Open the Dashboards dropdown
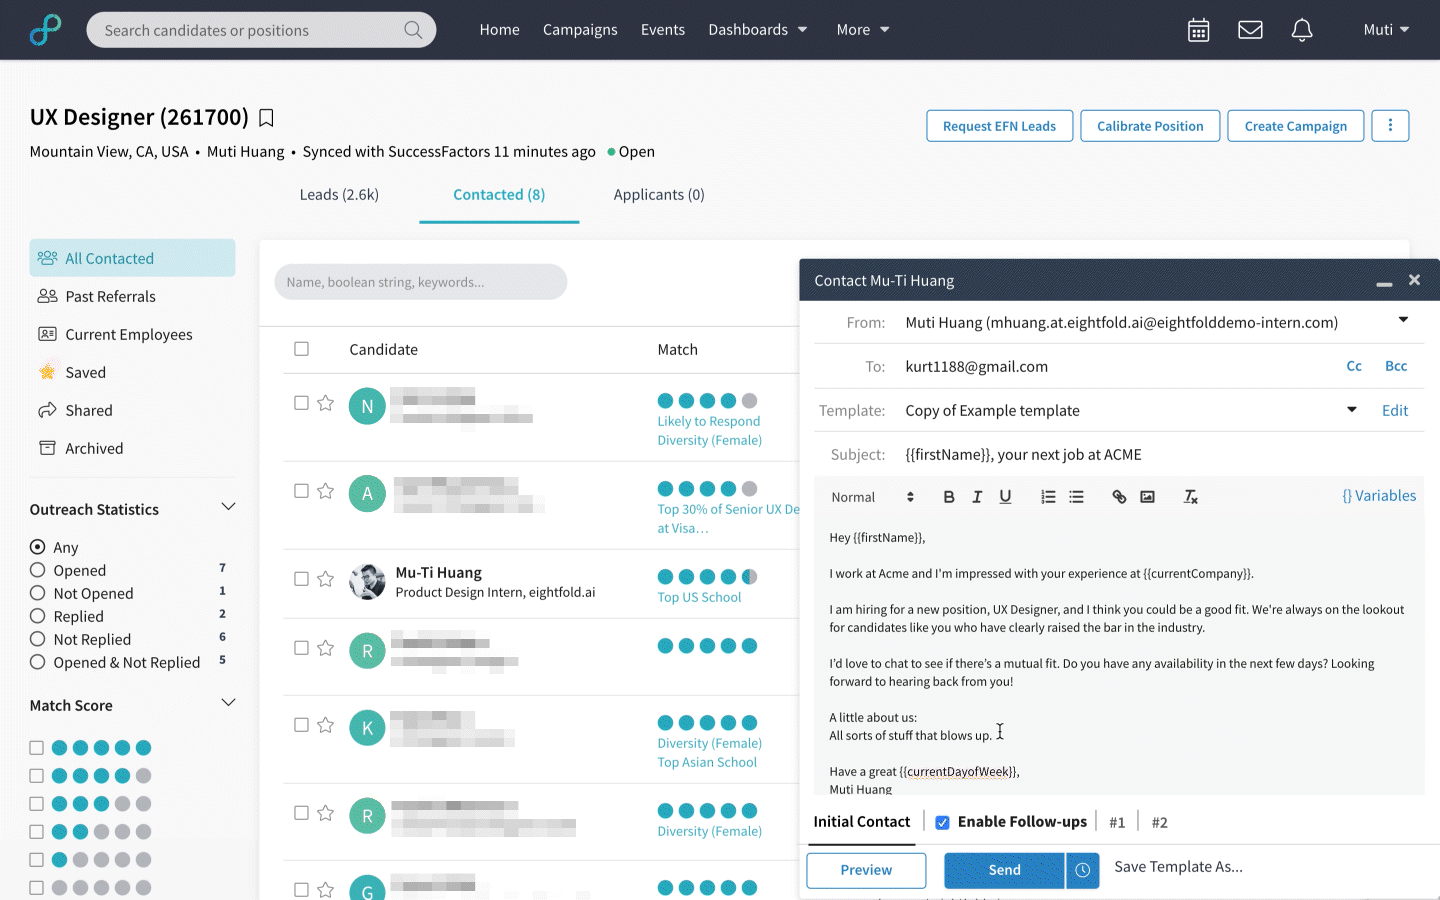The image size is (1440, 900). click(758, 30)
